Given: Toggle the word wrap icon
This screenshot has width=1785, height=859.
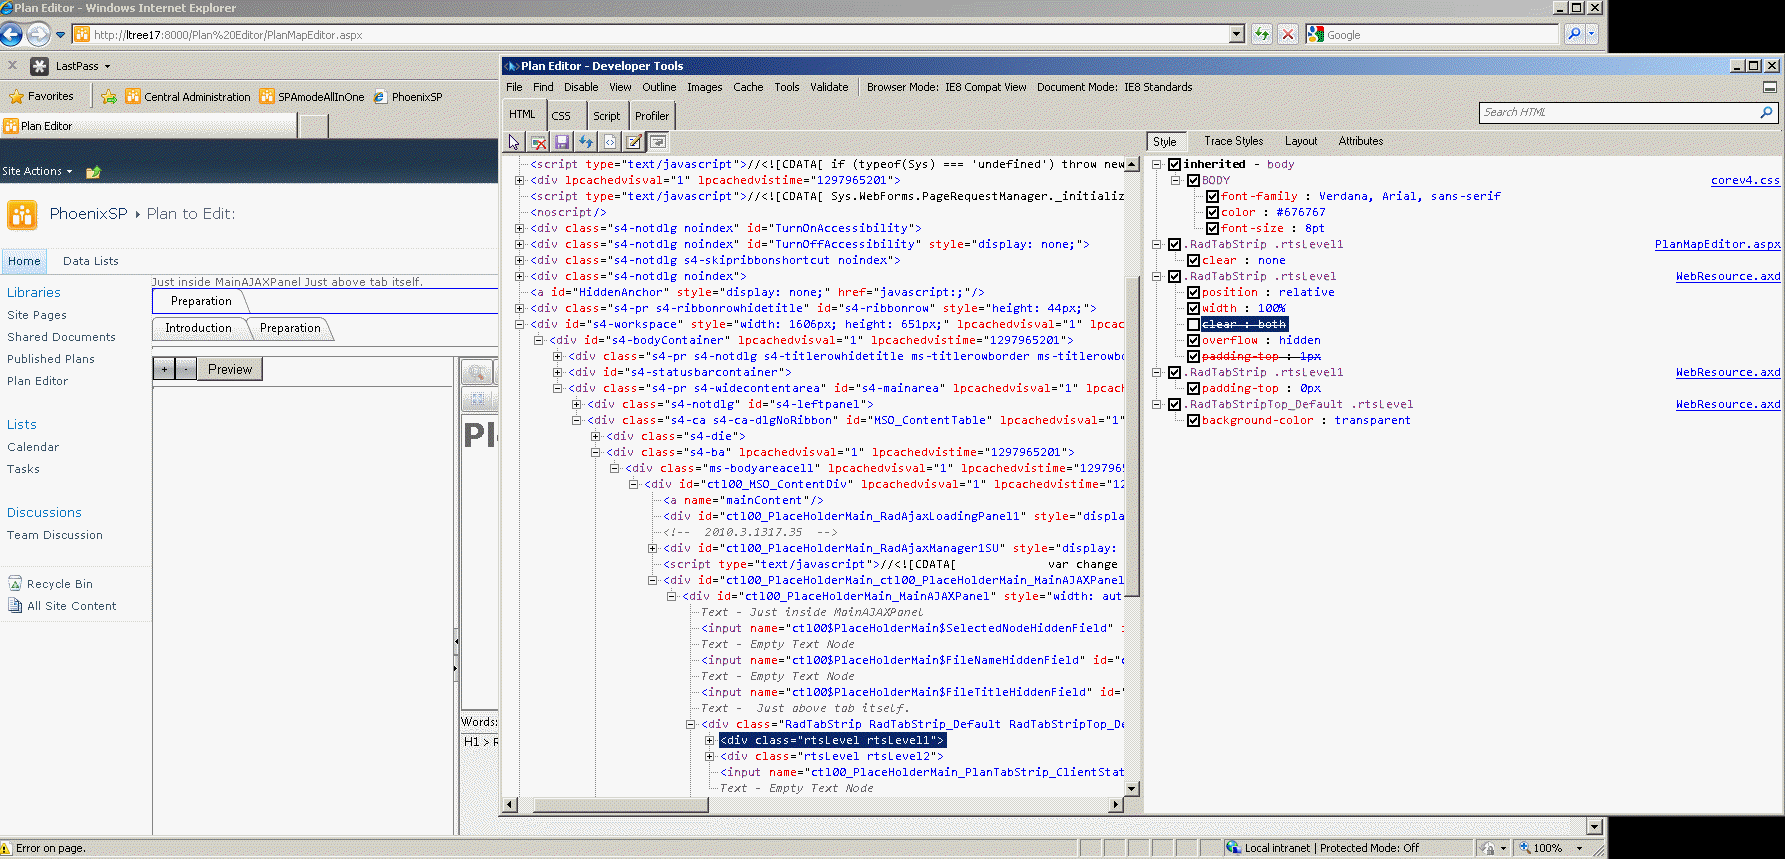Looking at the screenshot, I should coord(658,142).
